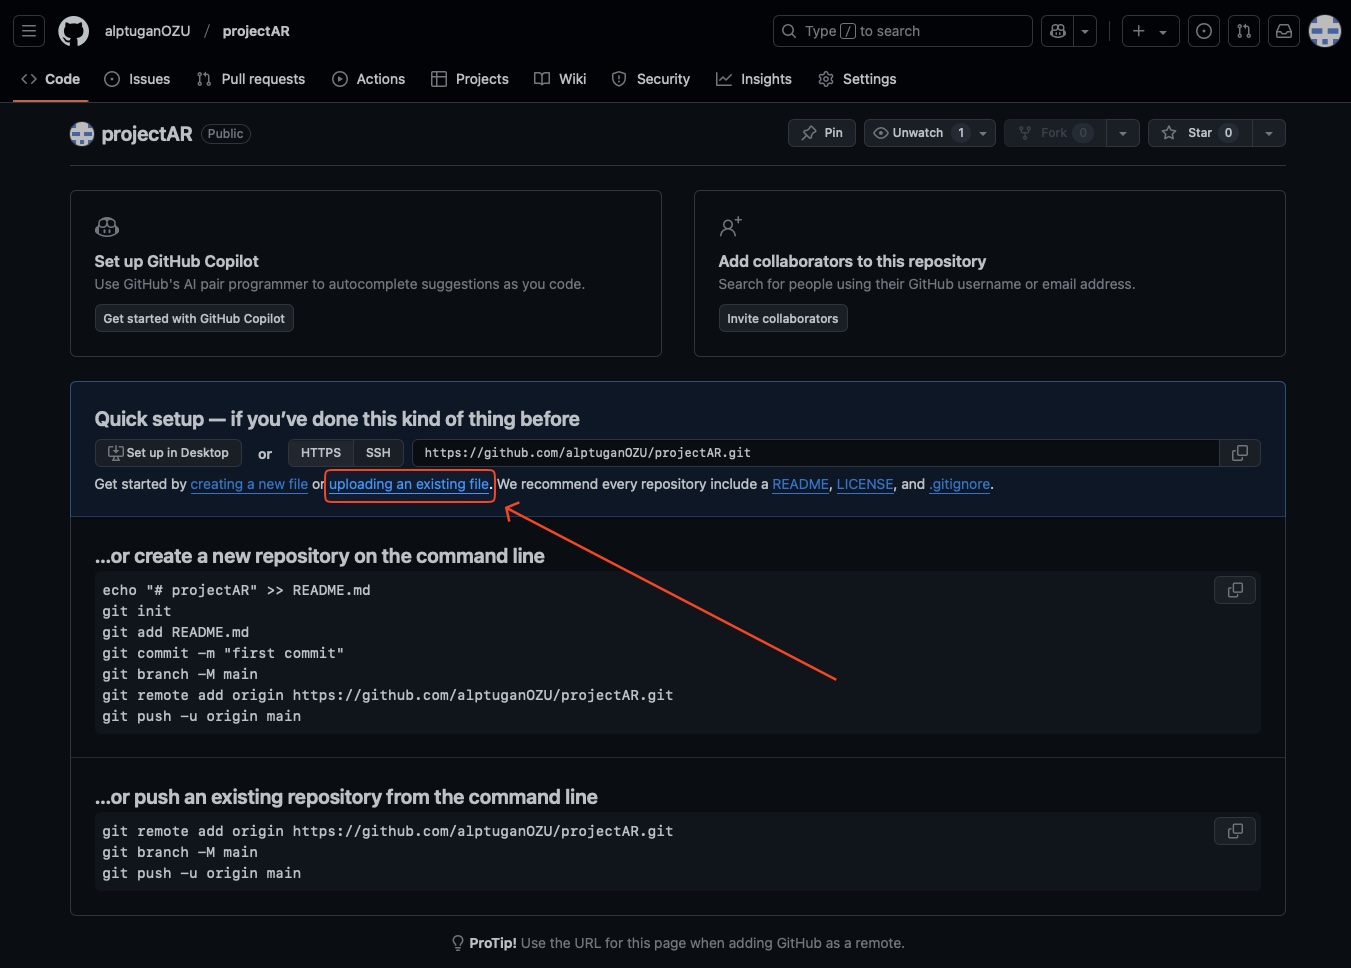The width and height of the screenshot is (1351, 968).
Task: Click the add collaborator person icon
Action: click(x=730, y=227)
